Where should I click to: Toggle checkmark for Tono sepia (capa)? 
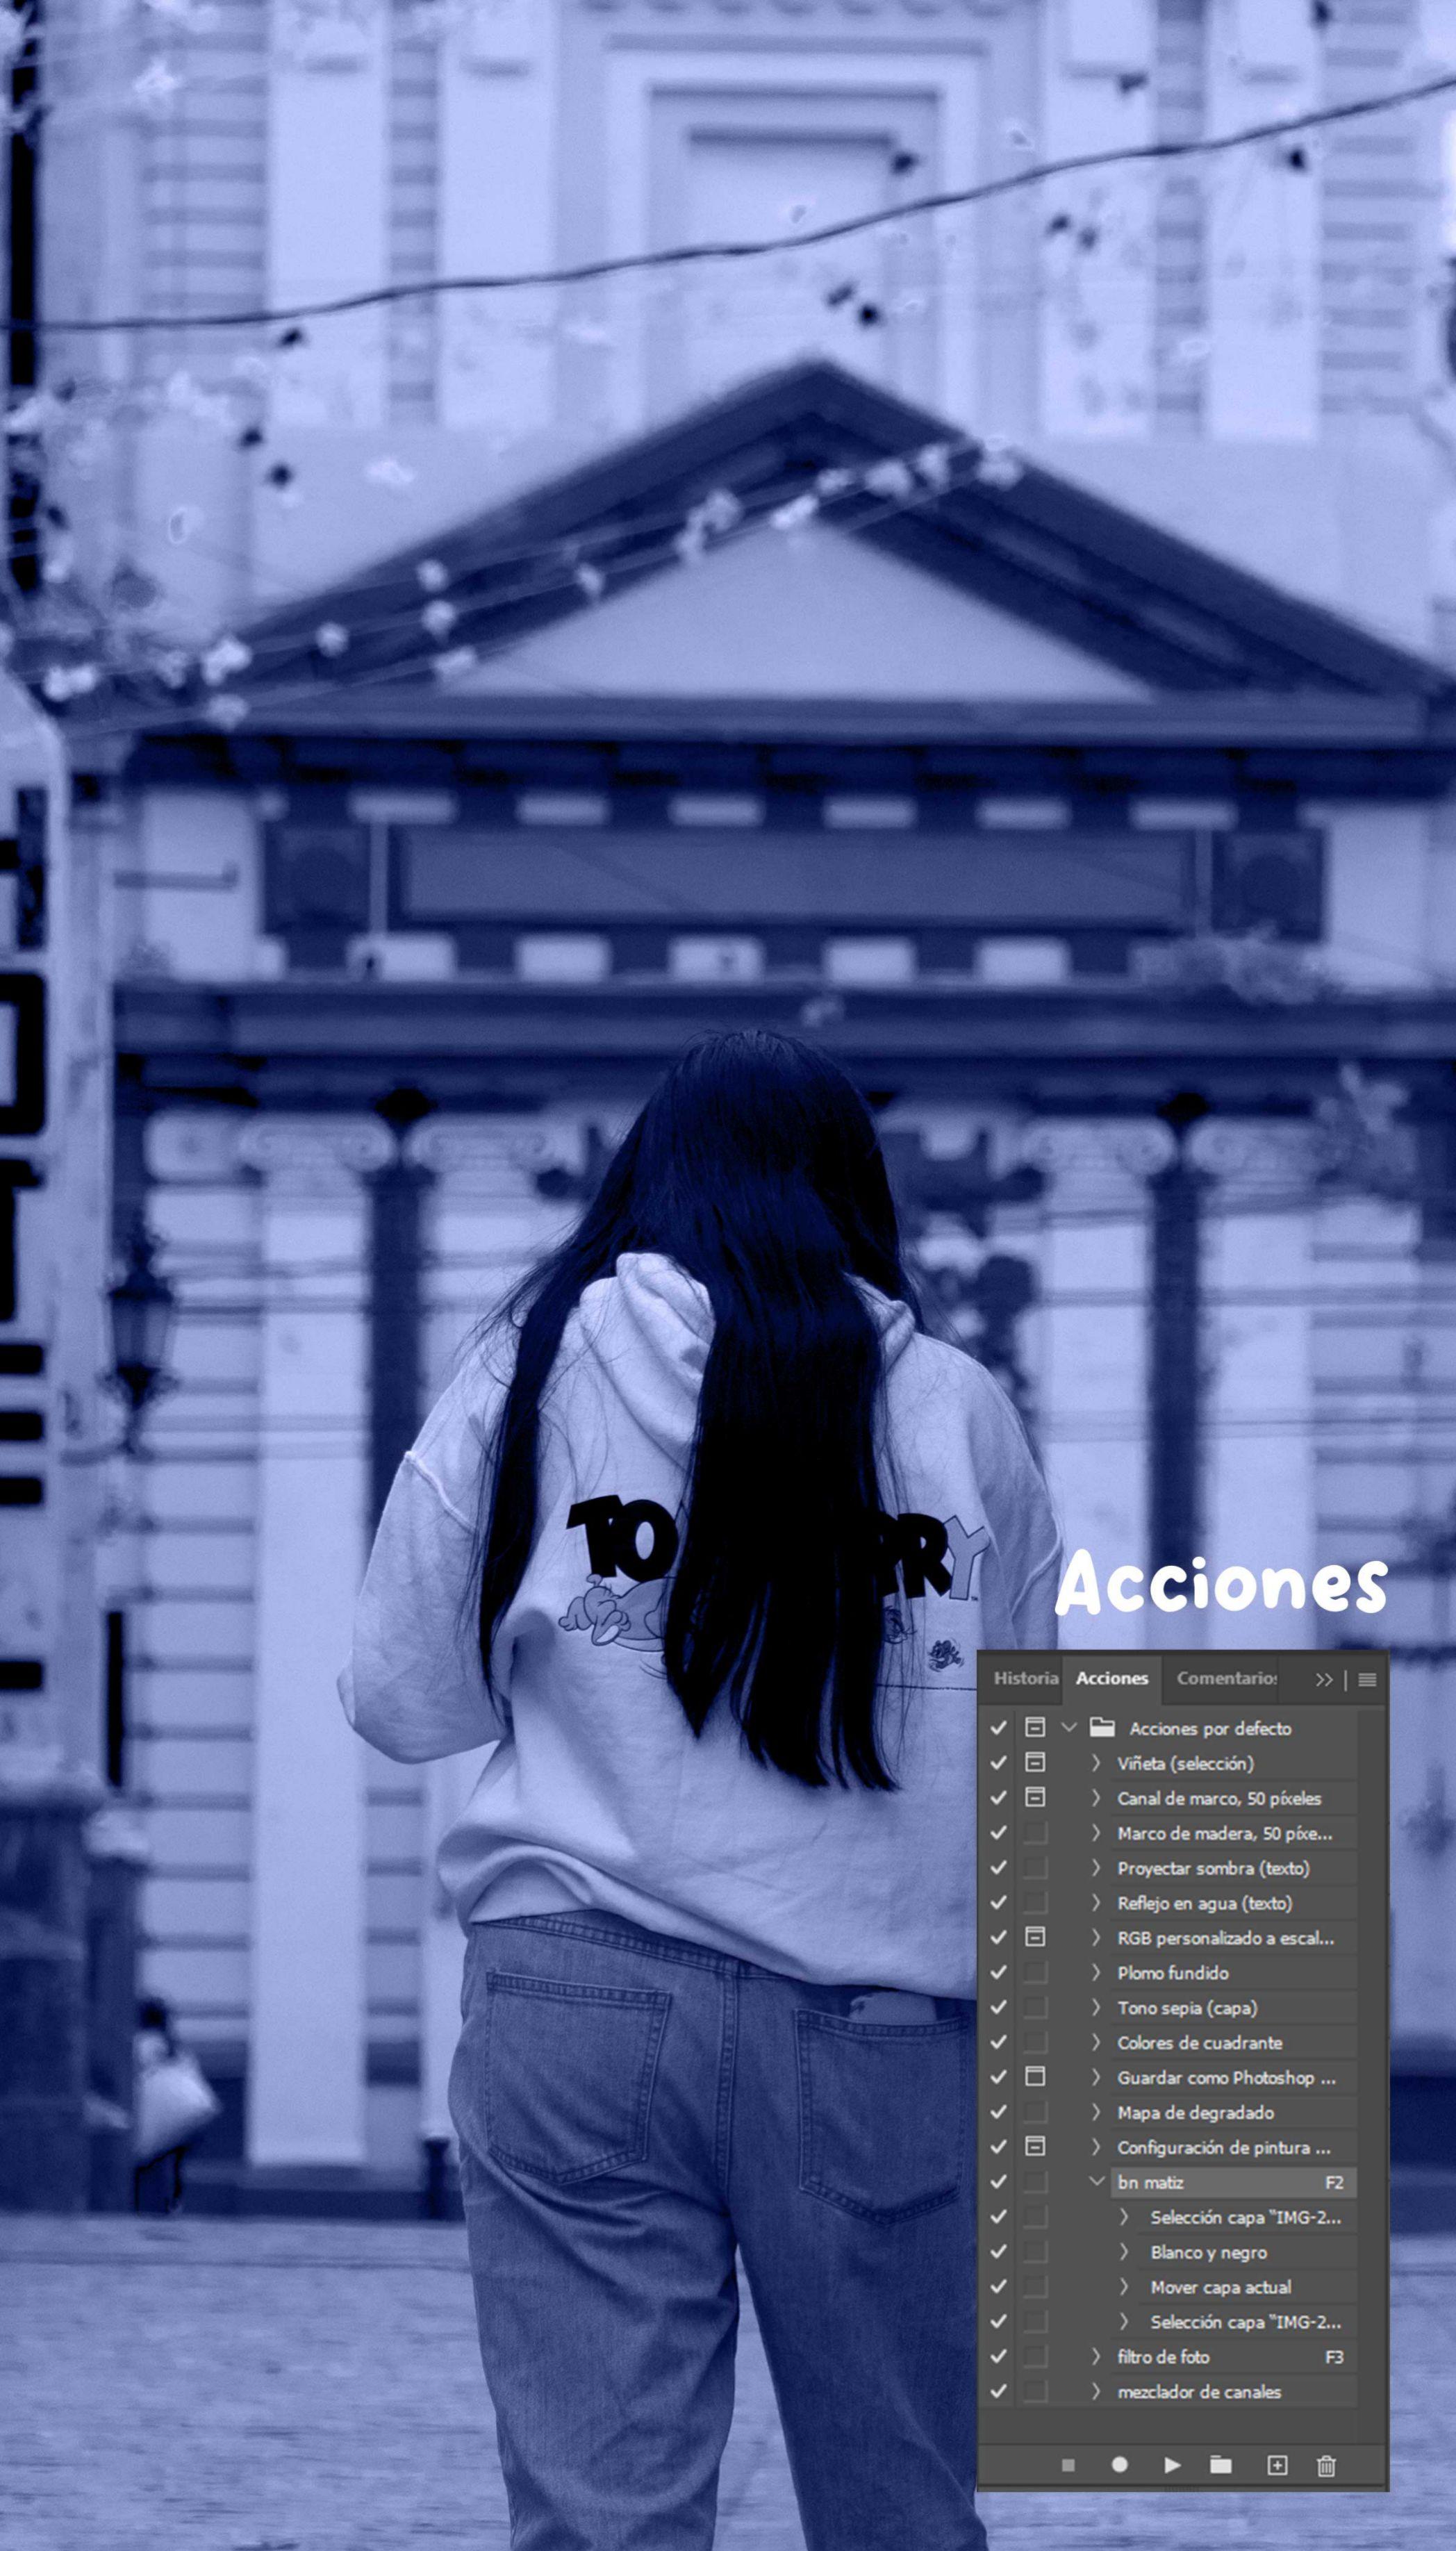[x=998, y=2008]
